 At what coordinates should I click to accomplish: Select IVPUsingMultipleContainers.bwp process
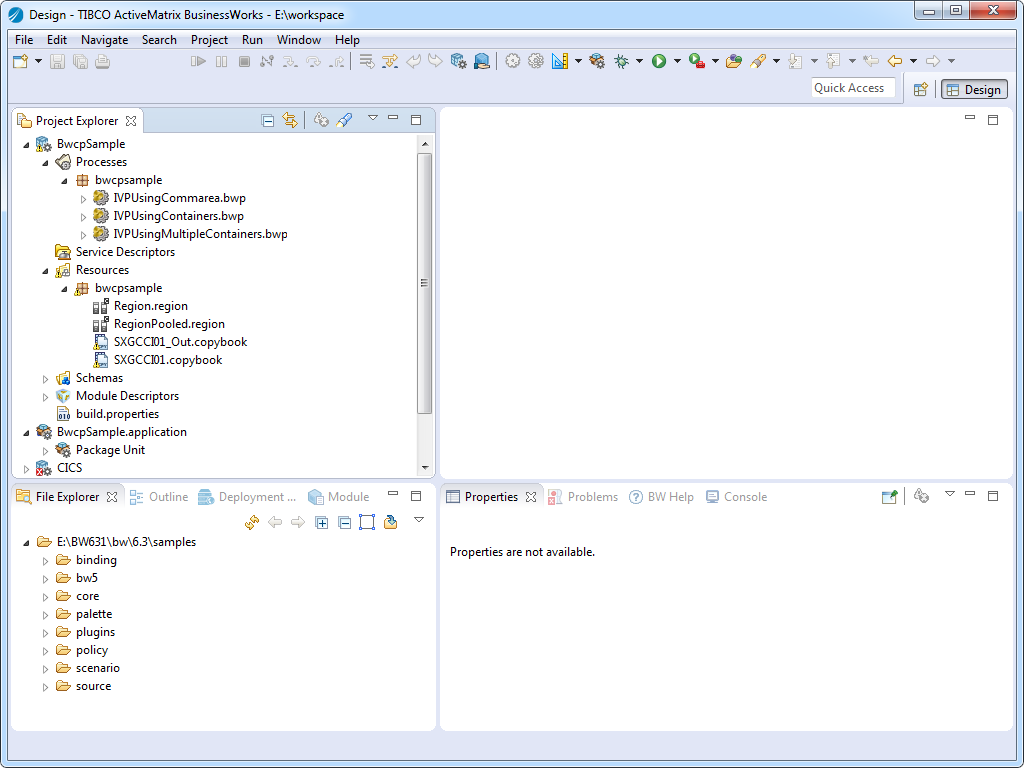coord(200,234)
